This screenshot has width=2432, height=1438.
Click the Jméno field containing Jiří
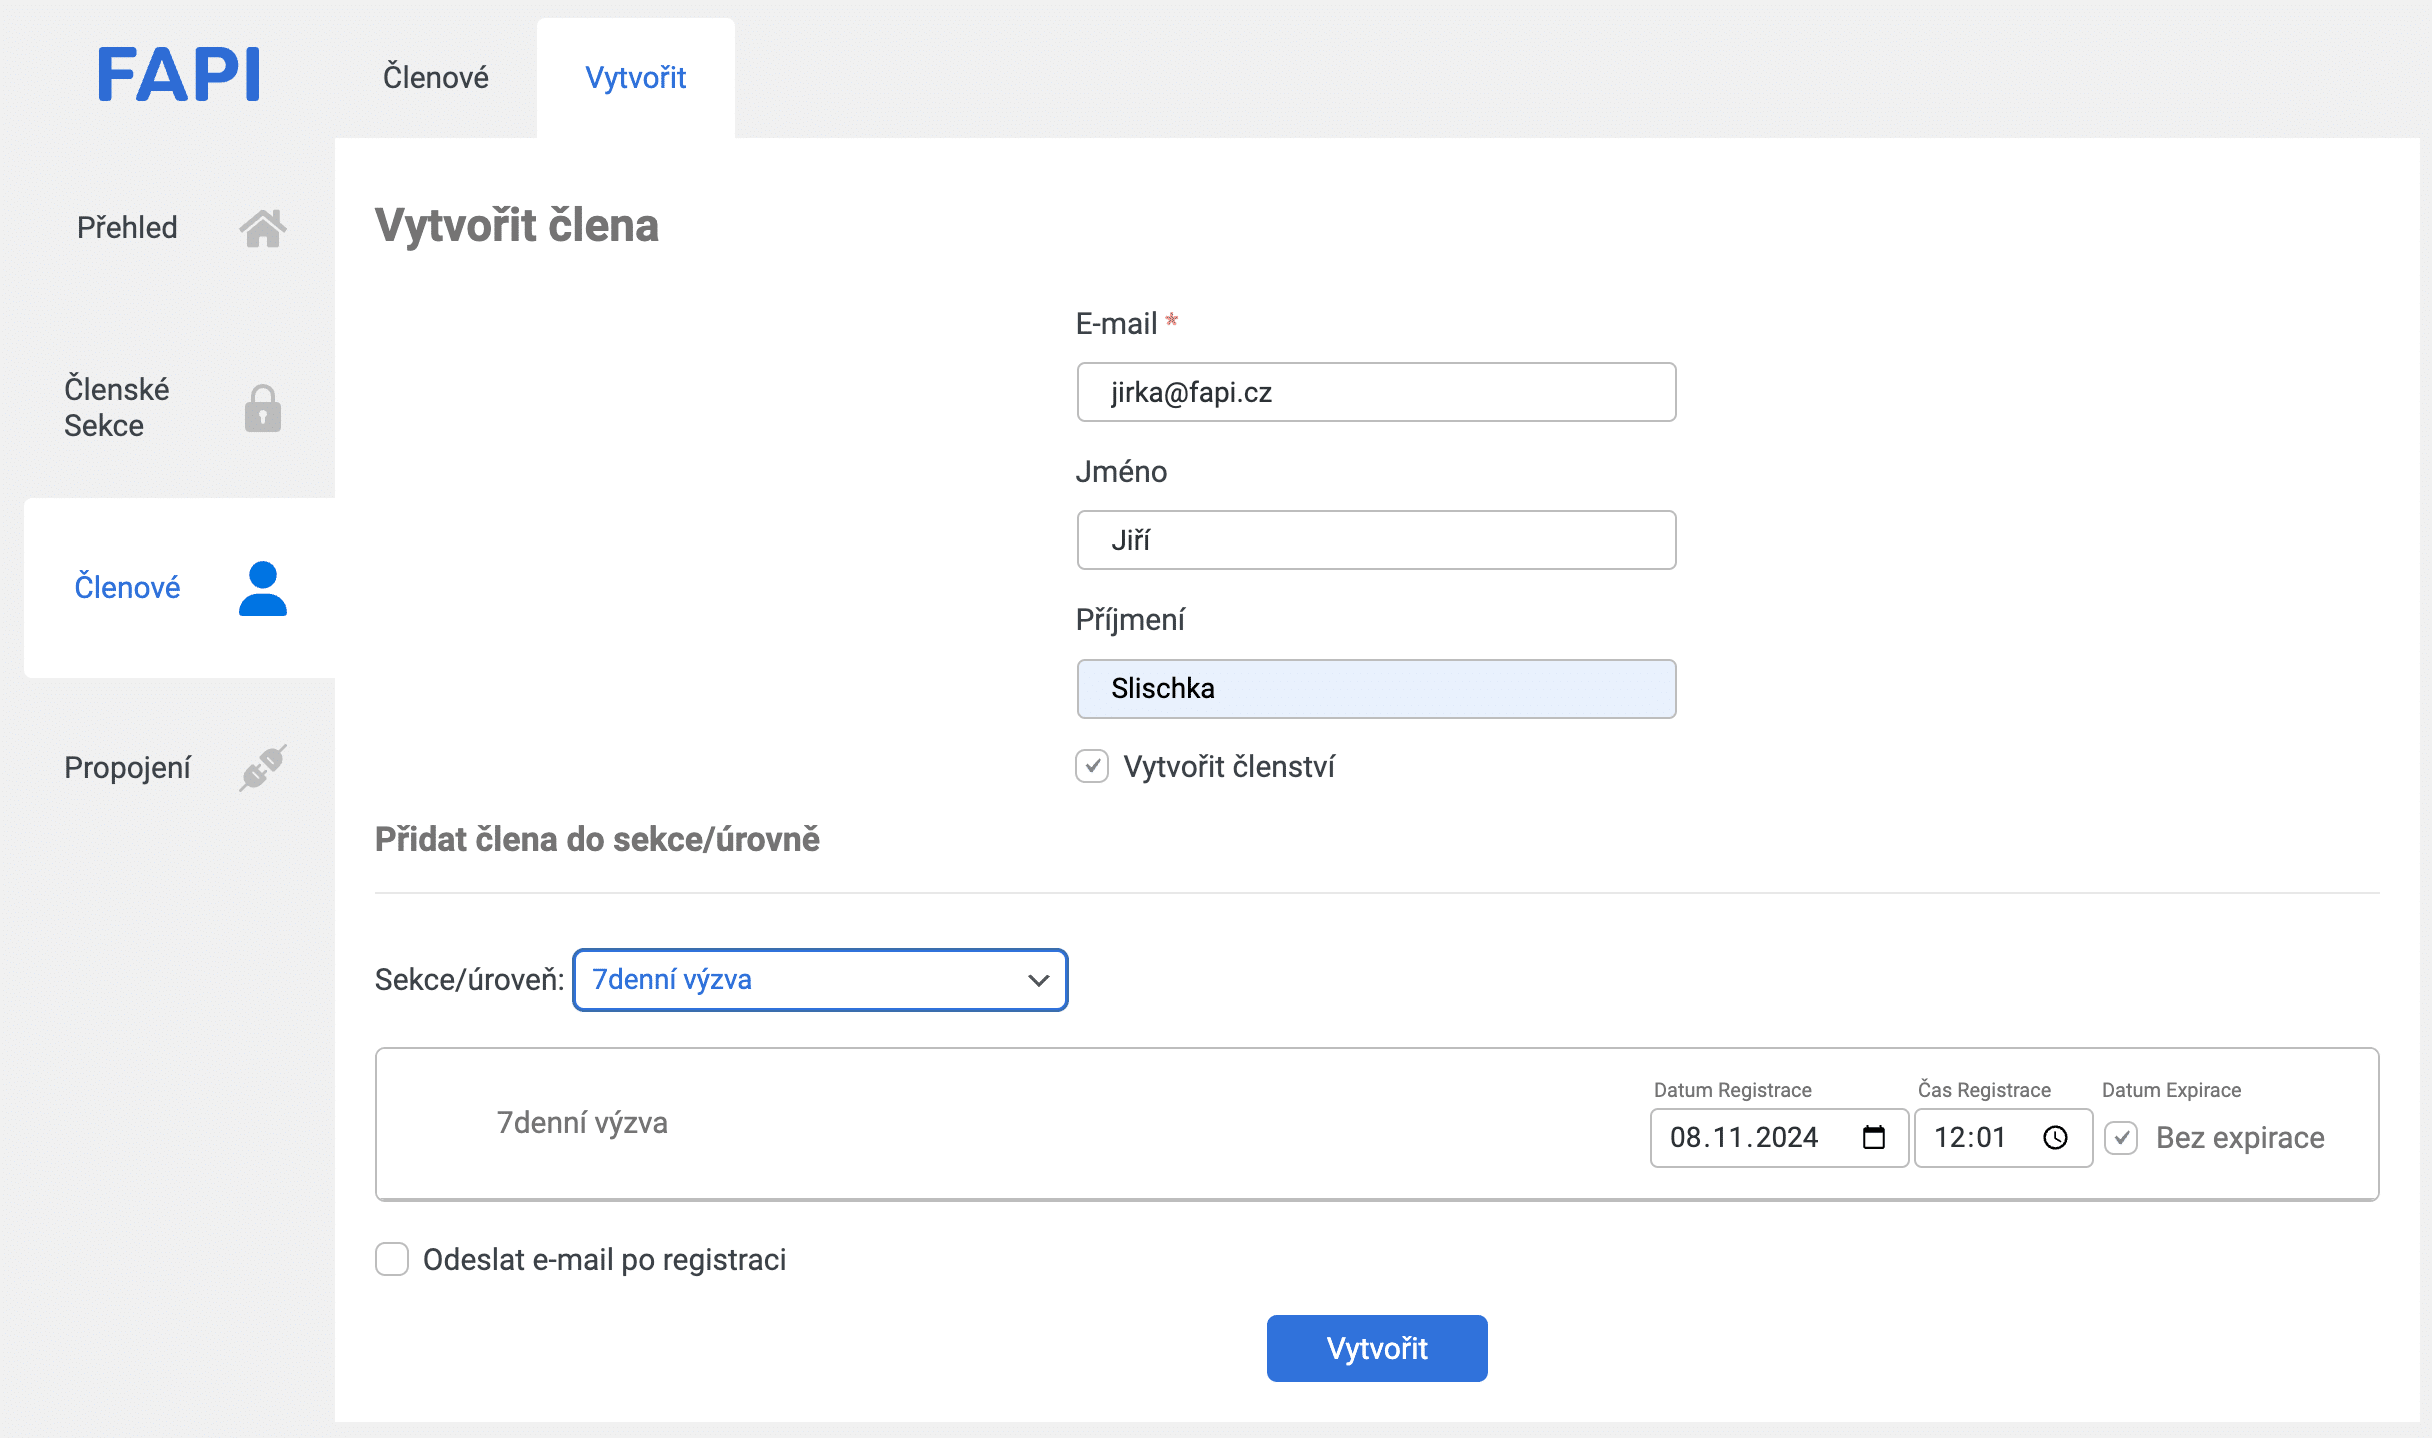(1376, 540)
